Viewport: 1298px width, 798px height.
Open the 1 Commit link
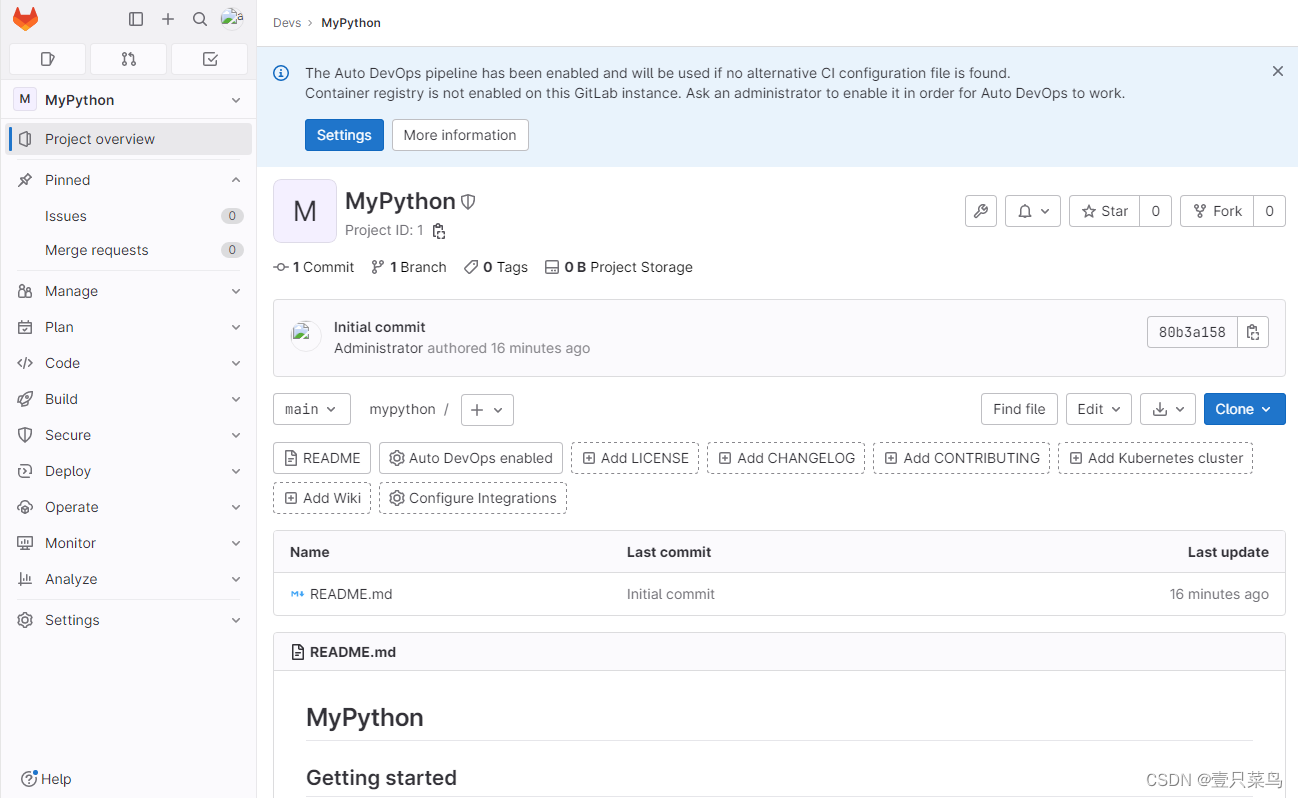[314, 267]
